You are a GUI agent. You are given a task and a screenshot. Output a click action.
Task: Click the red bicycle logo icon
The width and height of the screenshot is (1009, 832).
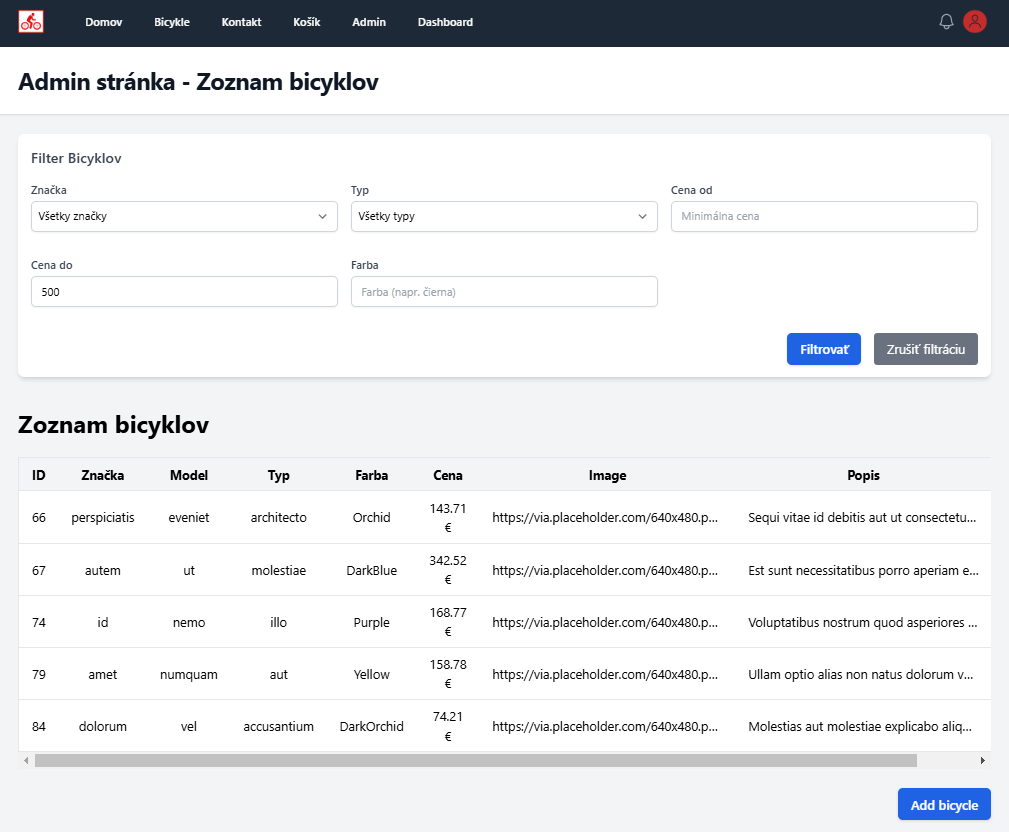(31, 22)
